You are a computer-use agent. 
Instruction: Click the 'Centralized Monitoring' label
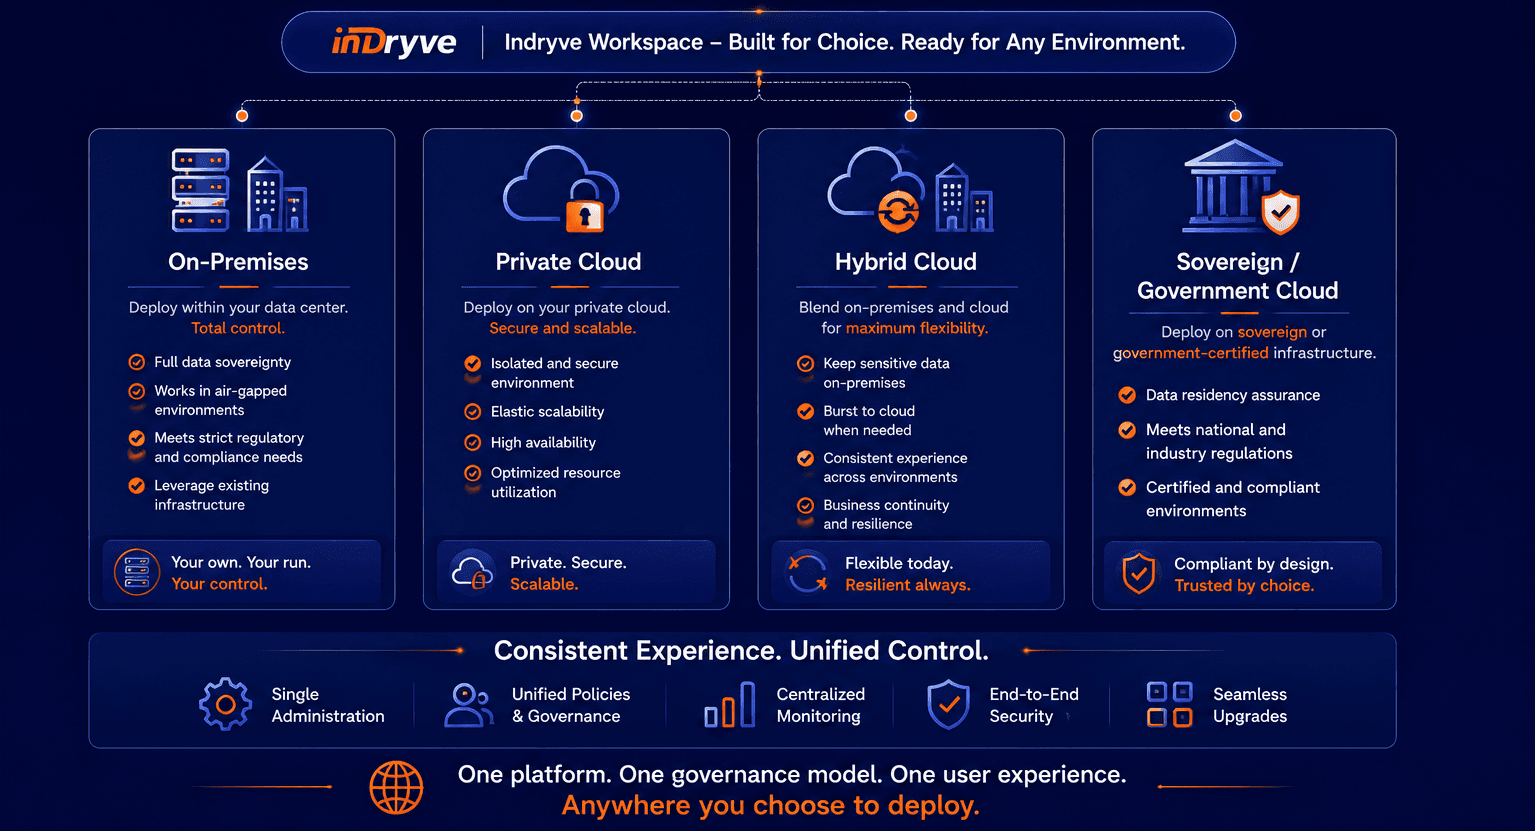point(821,705)
